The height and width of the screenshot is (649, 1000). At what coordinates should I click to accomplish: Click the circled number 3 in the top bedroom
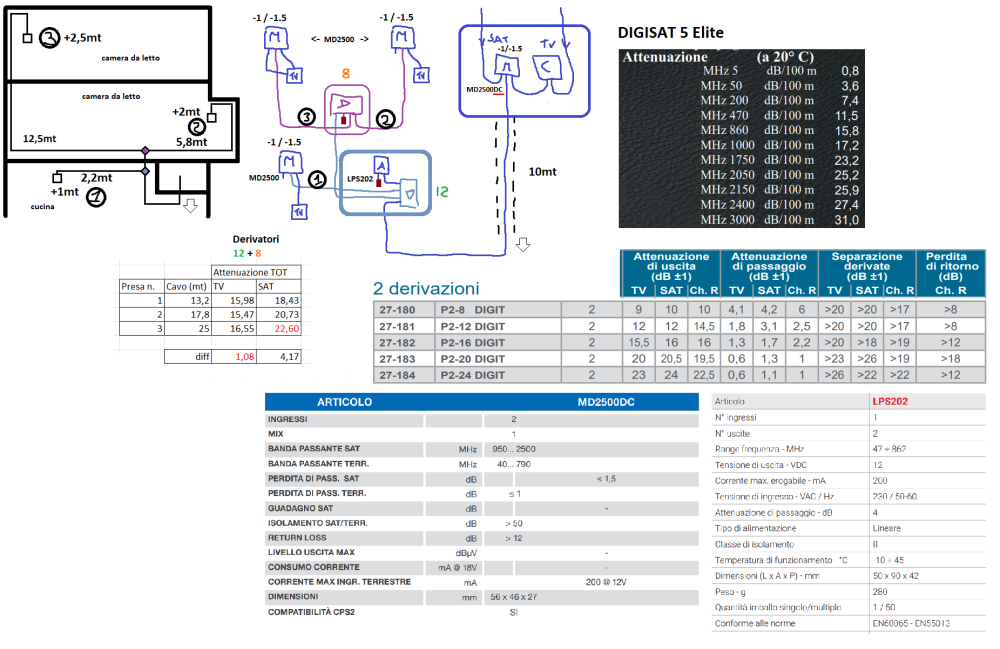pyautogui.click(x=49, y=38)
